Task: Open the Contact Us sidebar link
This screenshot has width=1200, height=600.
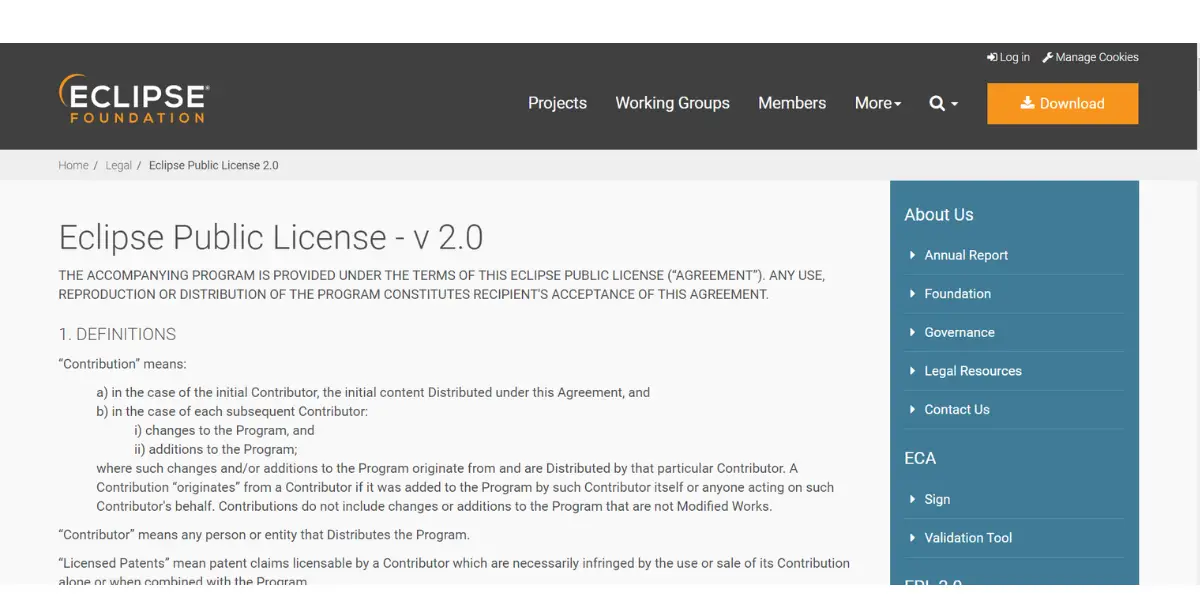Action: click(957, 409)
